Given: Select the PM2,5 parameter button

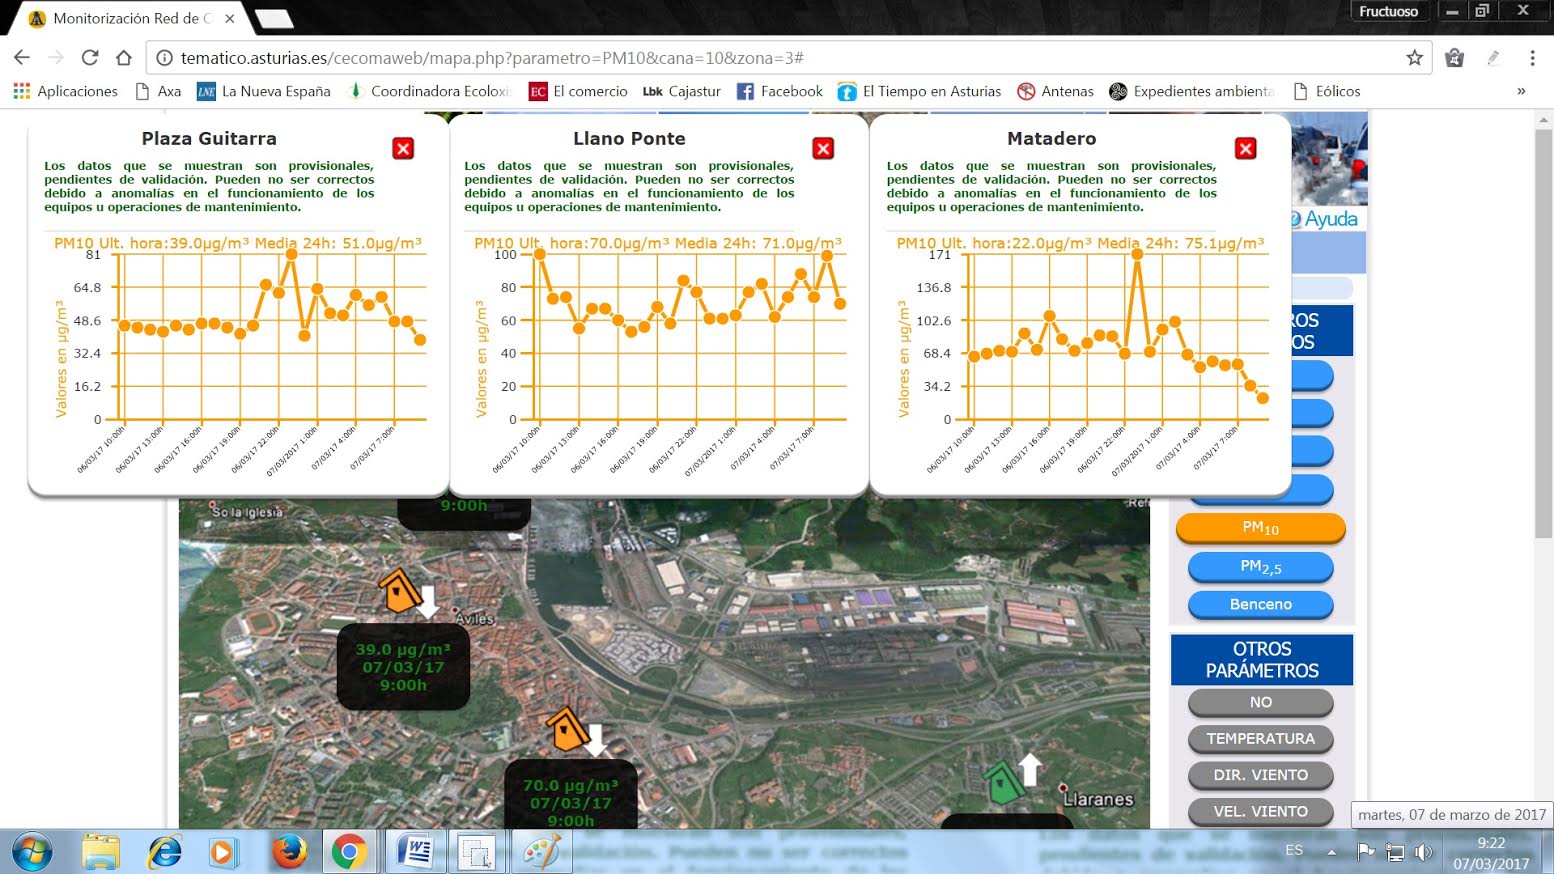Looking at the screenshot, I should pyautogui.click(x=1260, y=567).
